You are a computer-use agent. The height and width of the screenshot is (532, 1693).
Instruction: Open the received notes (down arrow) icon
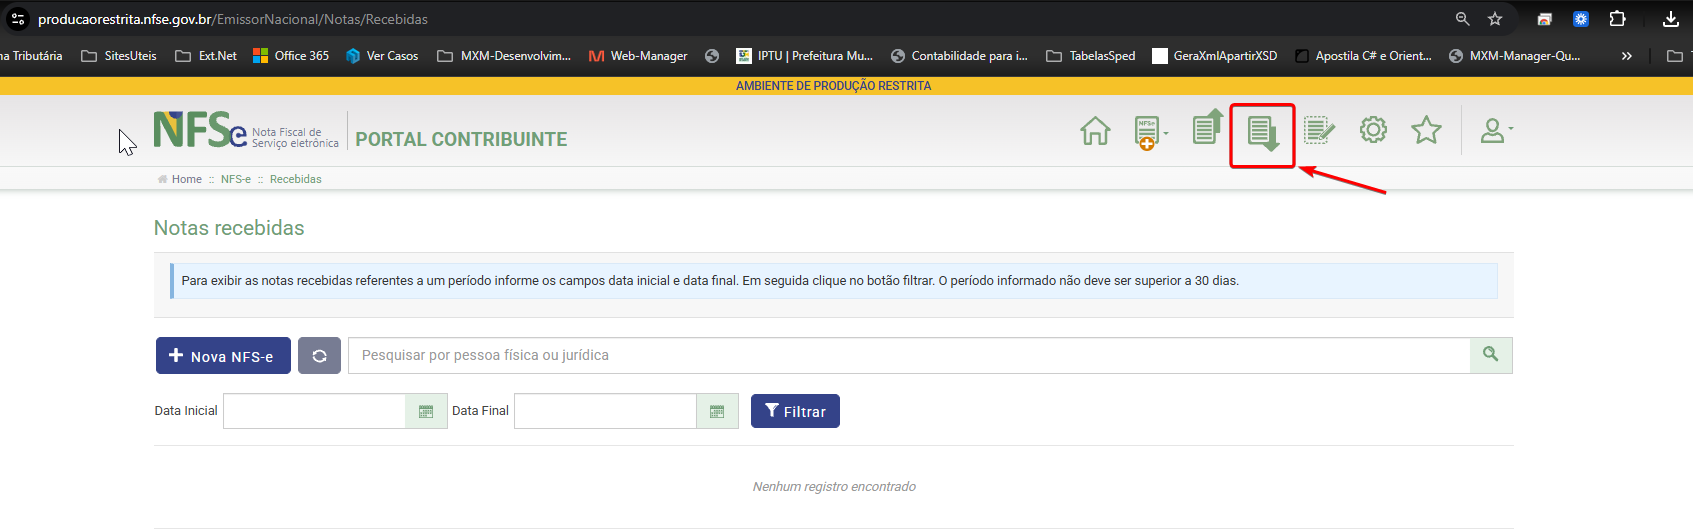pos(1263,133)
